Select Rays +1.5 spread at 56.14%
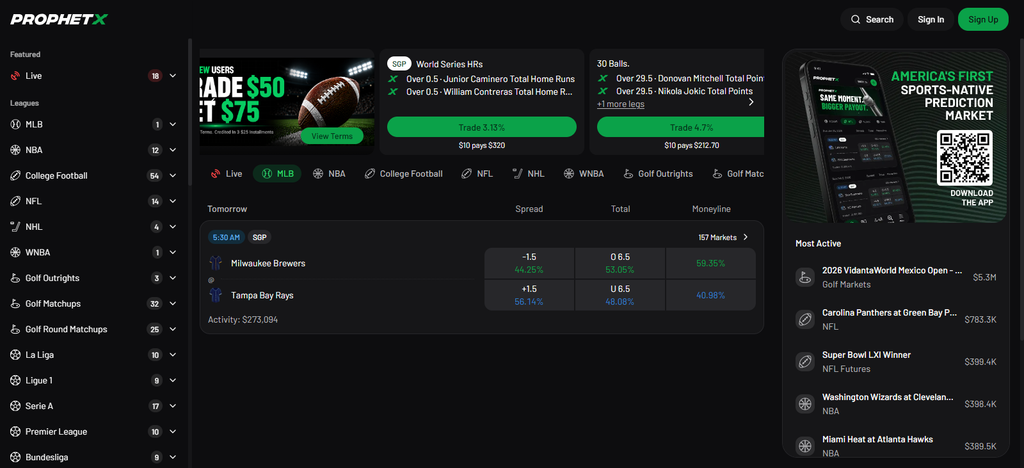1024x468 pixels. (529, 295)
